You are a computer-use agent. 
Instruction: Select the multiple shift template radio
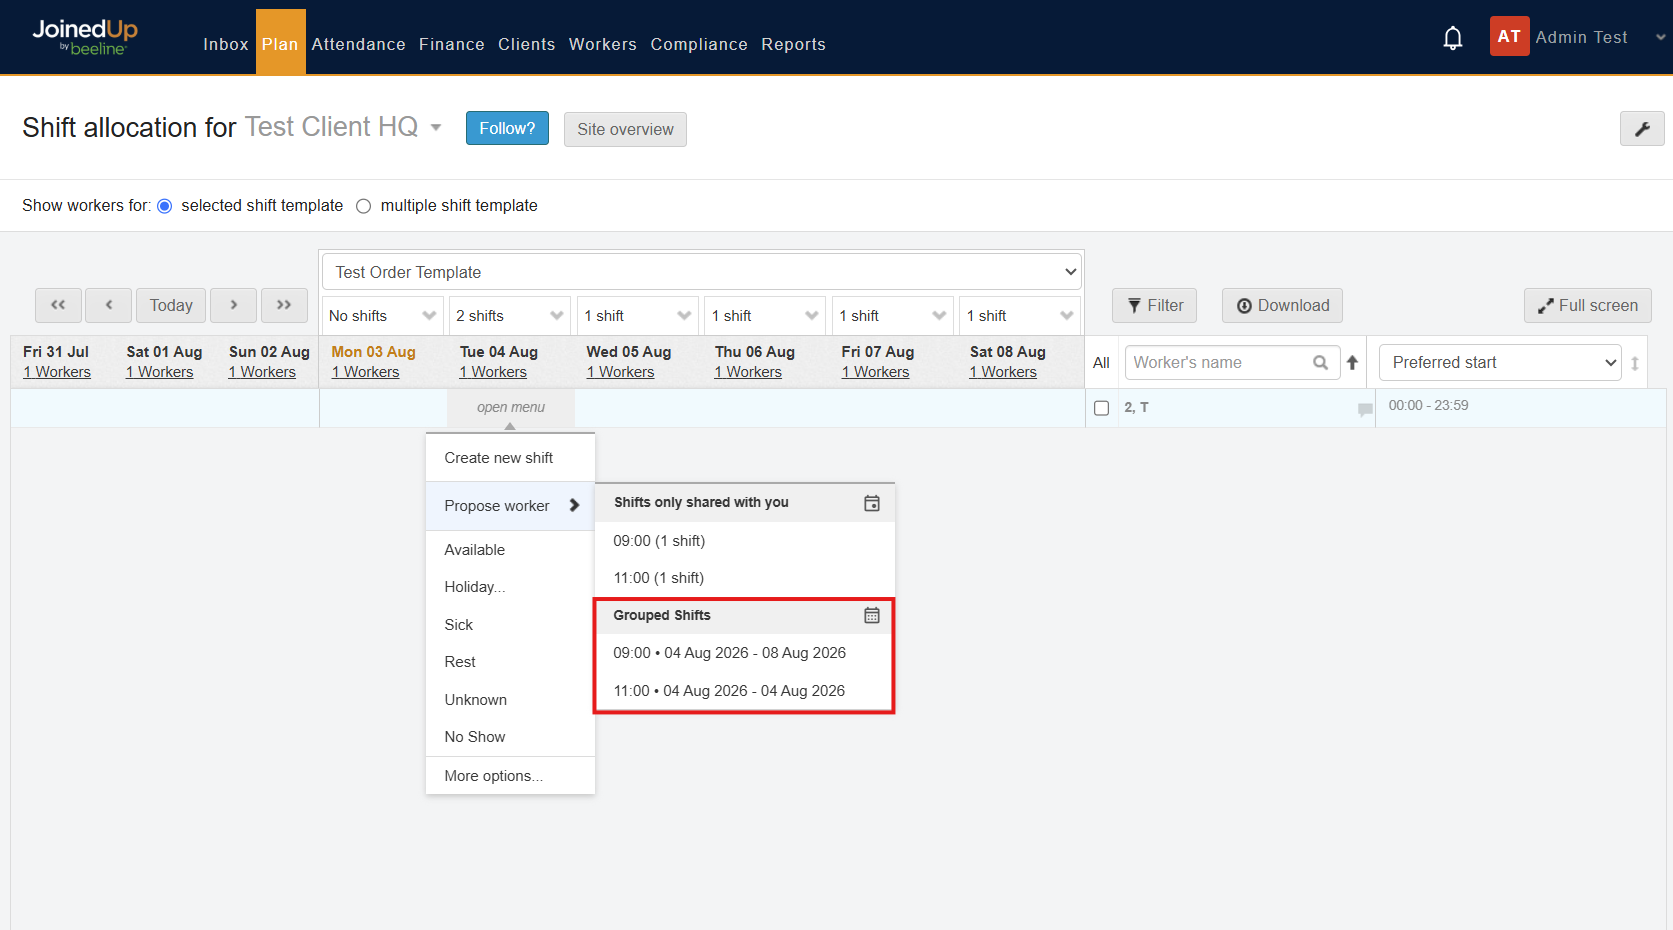(364, 206)
